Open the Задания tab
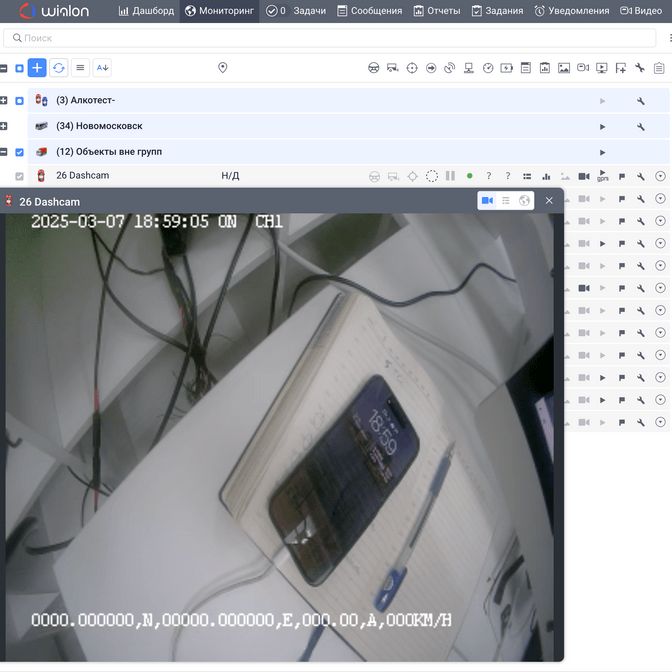The height and width of the screenshot is (672, 672). pos(497,11)
